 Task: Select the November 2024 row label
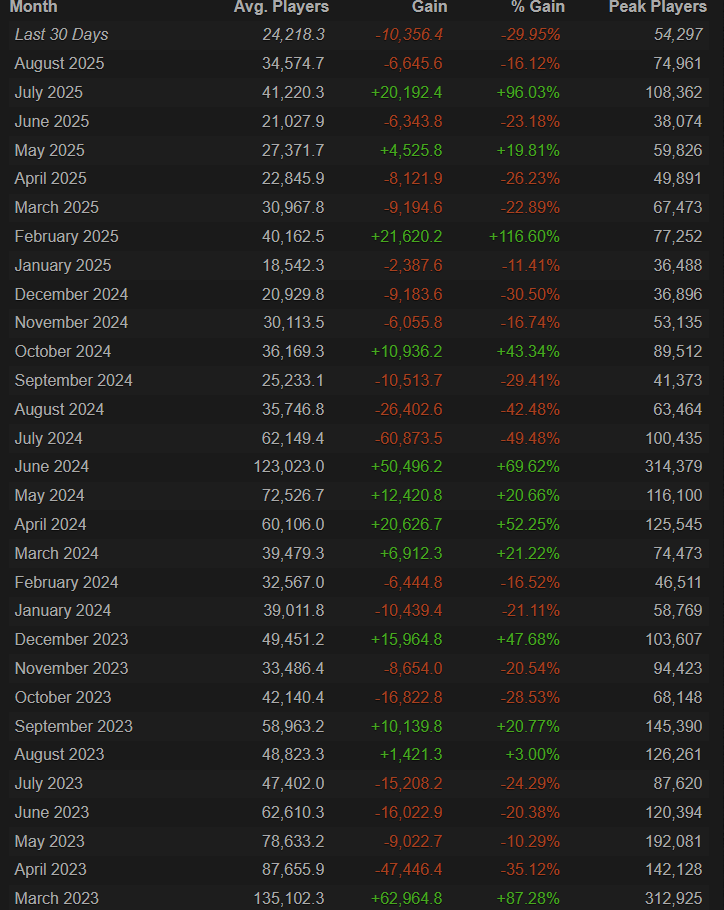(71, 322)
